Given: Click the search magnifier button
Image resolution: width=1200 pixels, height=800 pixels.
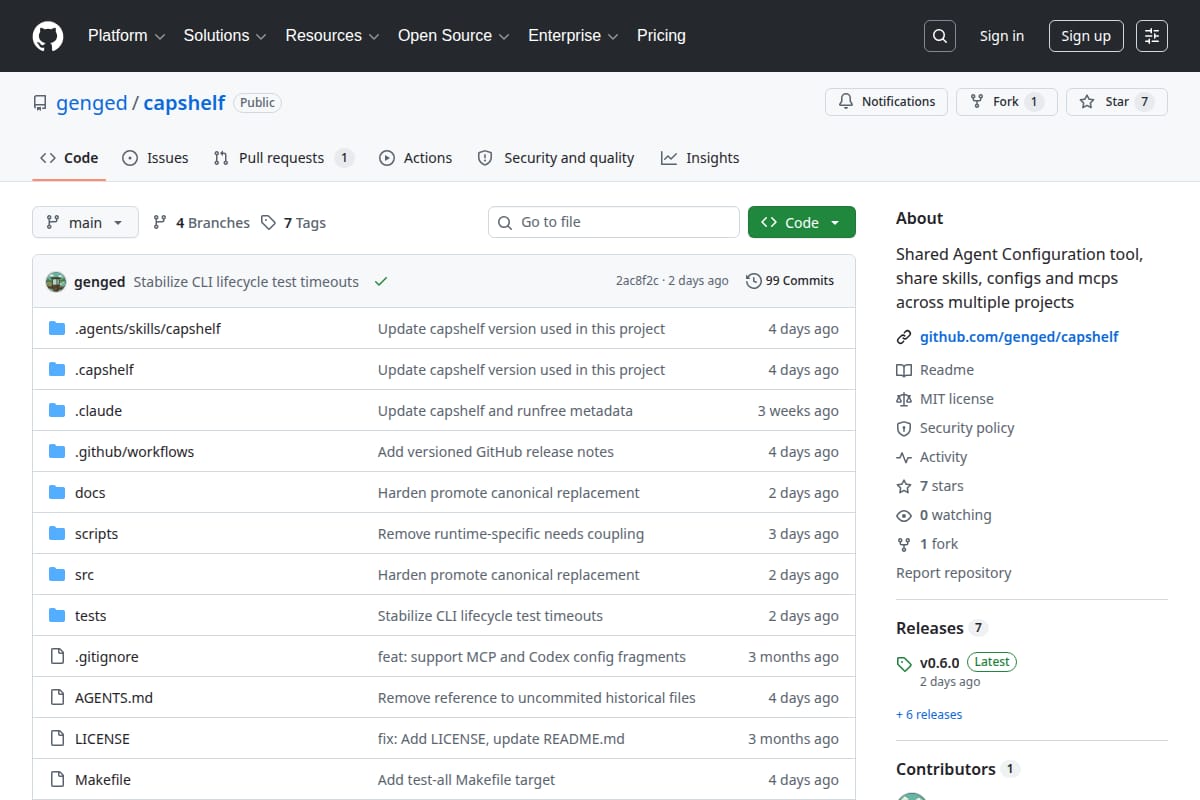Looking at the screenshot, I should tap(939, 36).
